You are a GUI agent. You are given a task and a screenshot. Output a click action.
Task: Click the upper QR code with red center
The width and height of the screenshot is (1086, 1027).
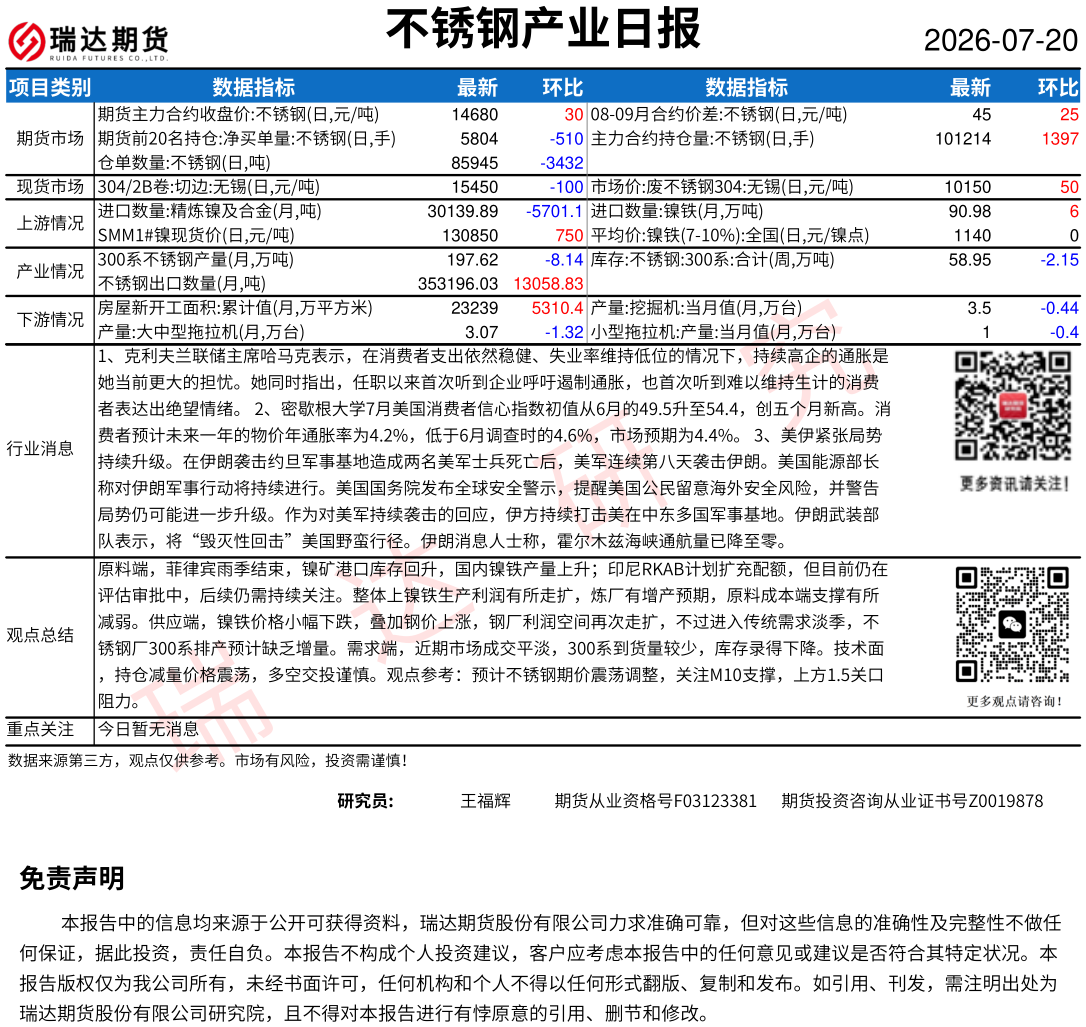point(1013,406)
